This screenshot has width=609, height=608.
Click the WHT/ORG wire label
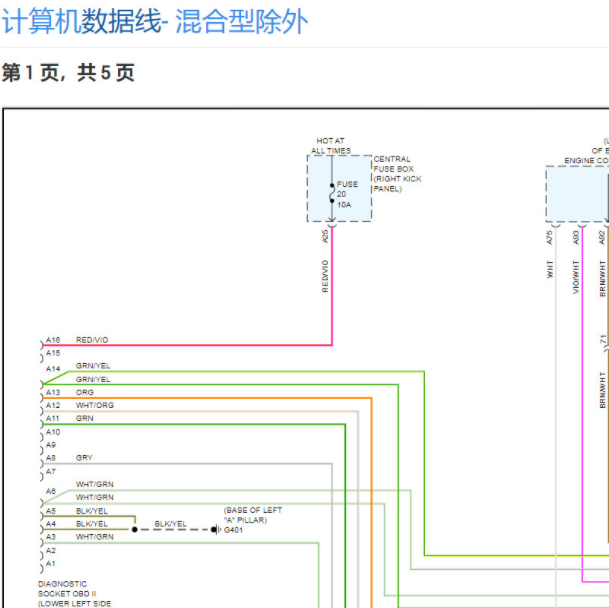95,405
